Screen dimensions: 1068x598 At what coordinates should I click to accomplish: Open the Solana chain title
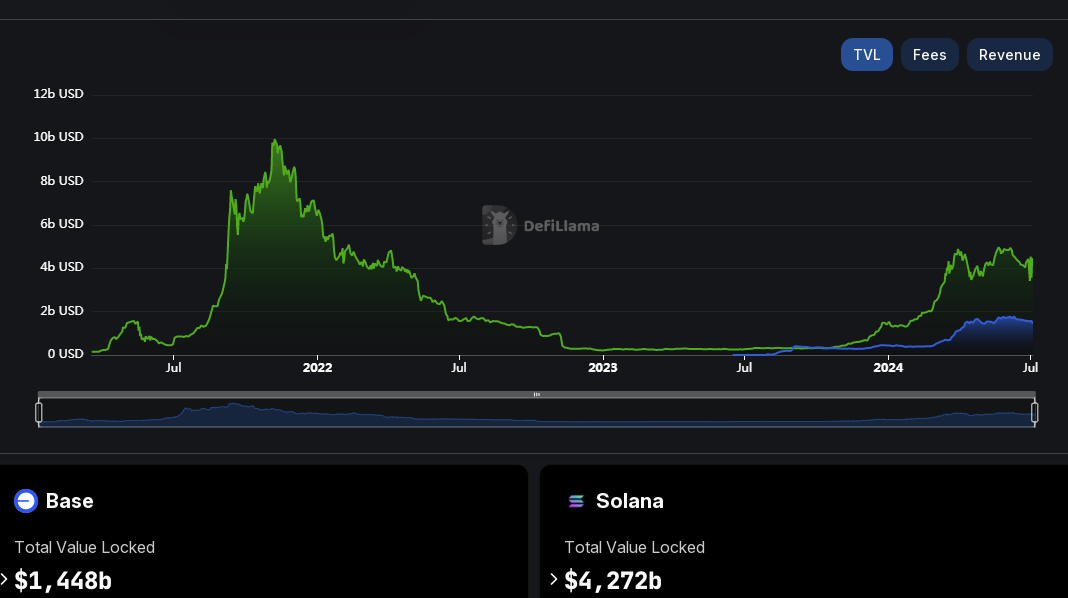pos(629,501)
